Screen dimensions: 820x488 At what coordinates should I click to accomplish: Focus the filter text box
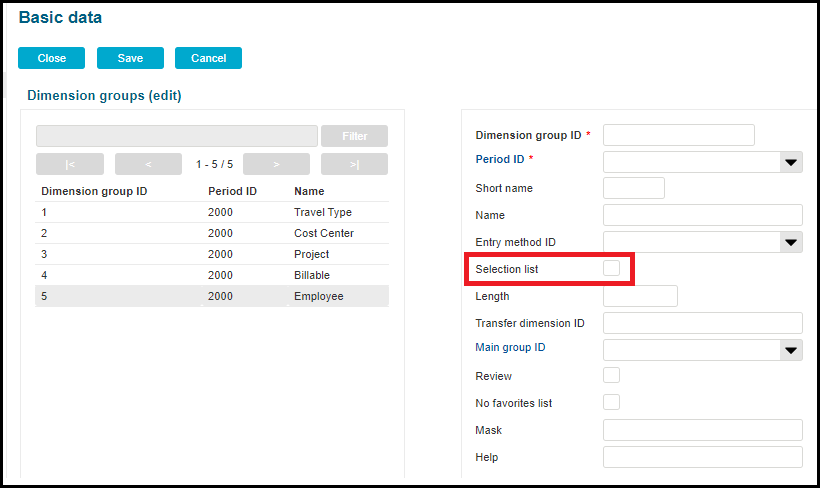coord(177,136)
